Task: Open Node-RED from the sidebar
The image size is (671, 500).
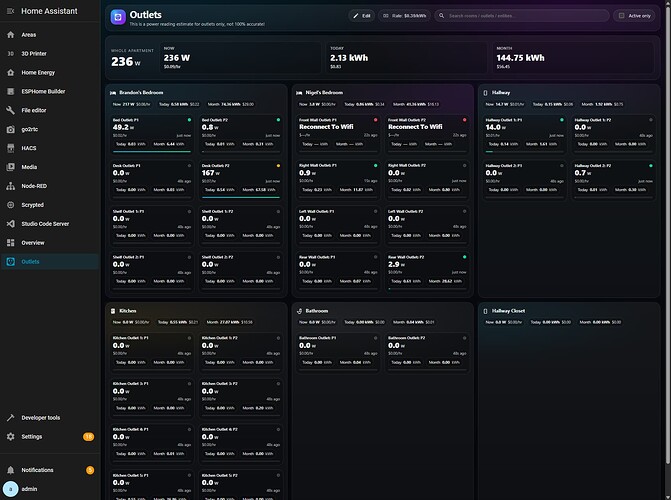Action: (x=11, y=186)
